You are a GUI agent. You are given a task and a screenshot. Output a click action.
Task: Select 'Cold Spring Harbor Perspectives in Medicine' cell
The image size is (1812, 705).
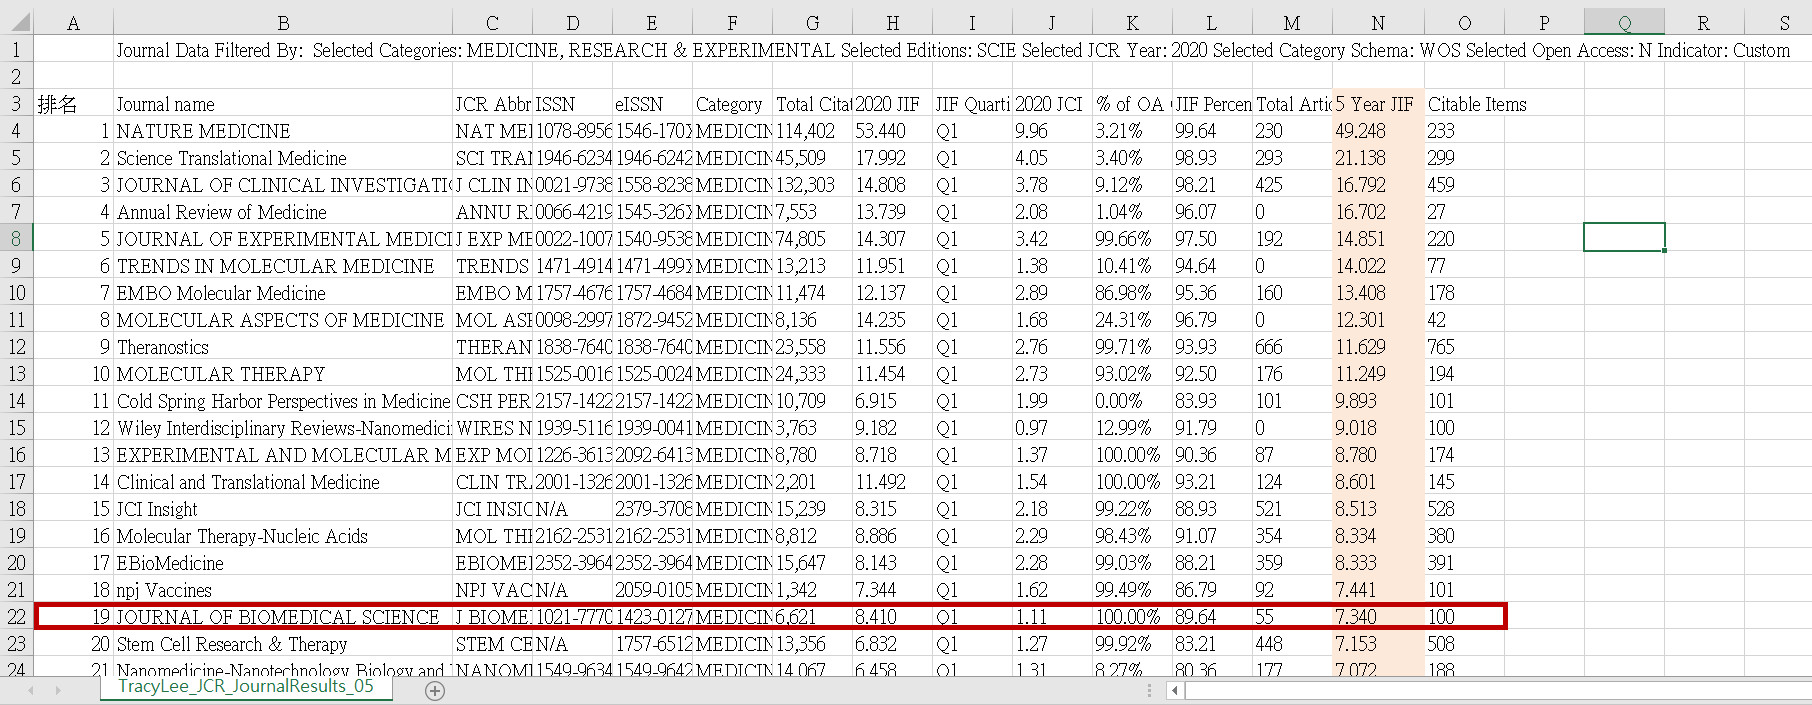pos(283,401)
